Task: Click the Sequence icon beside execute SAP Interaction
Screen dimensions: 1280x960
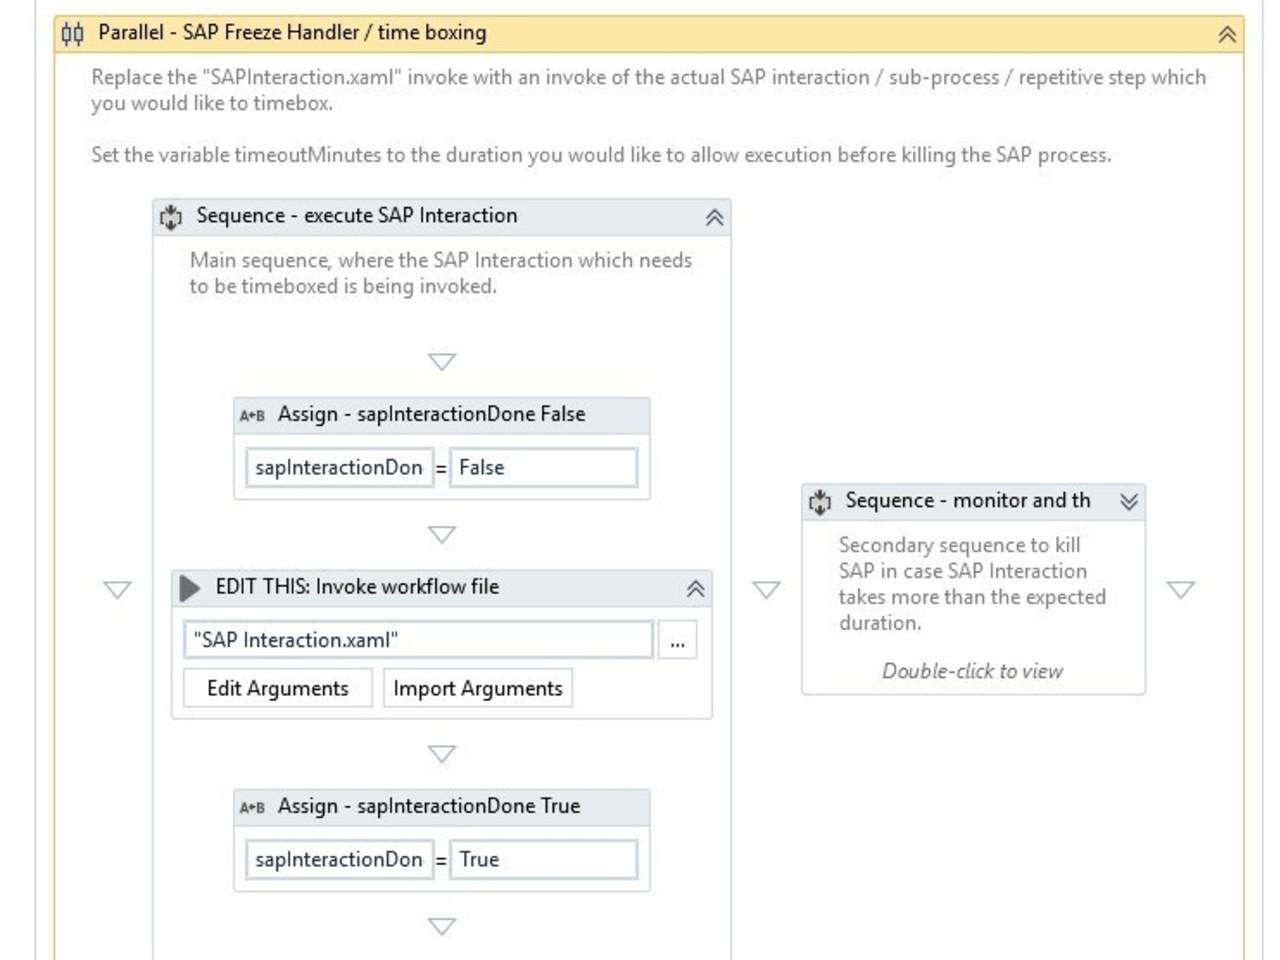Action: (171, 217)
